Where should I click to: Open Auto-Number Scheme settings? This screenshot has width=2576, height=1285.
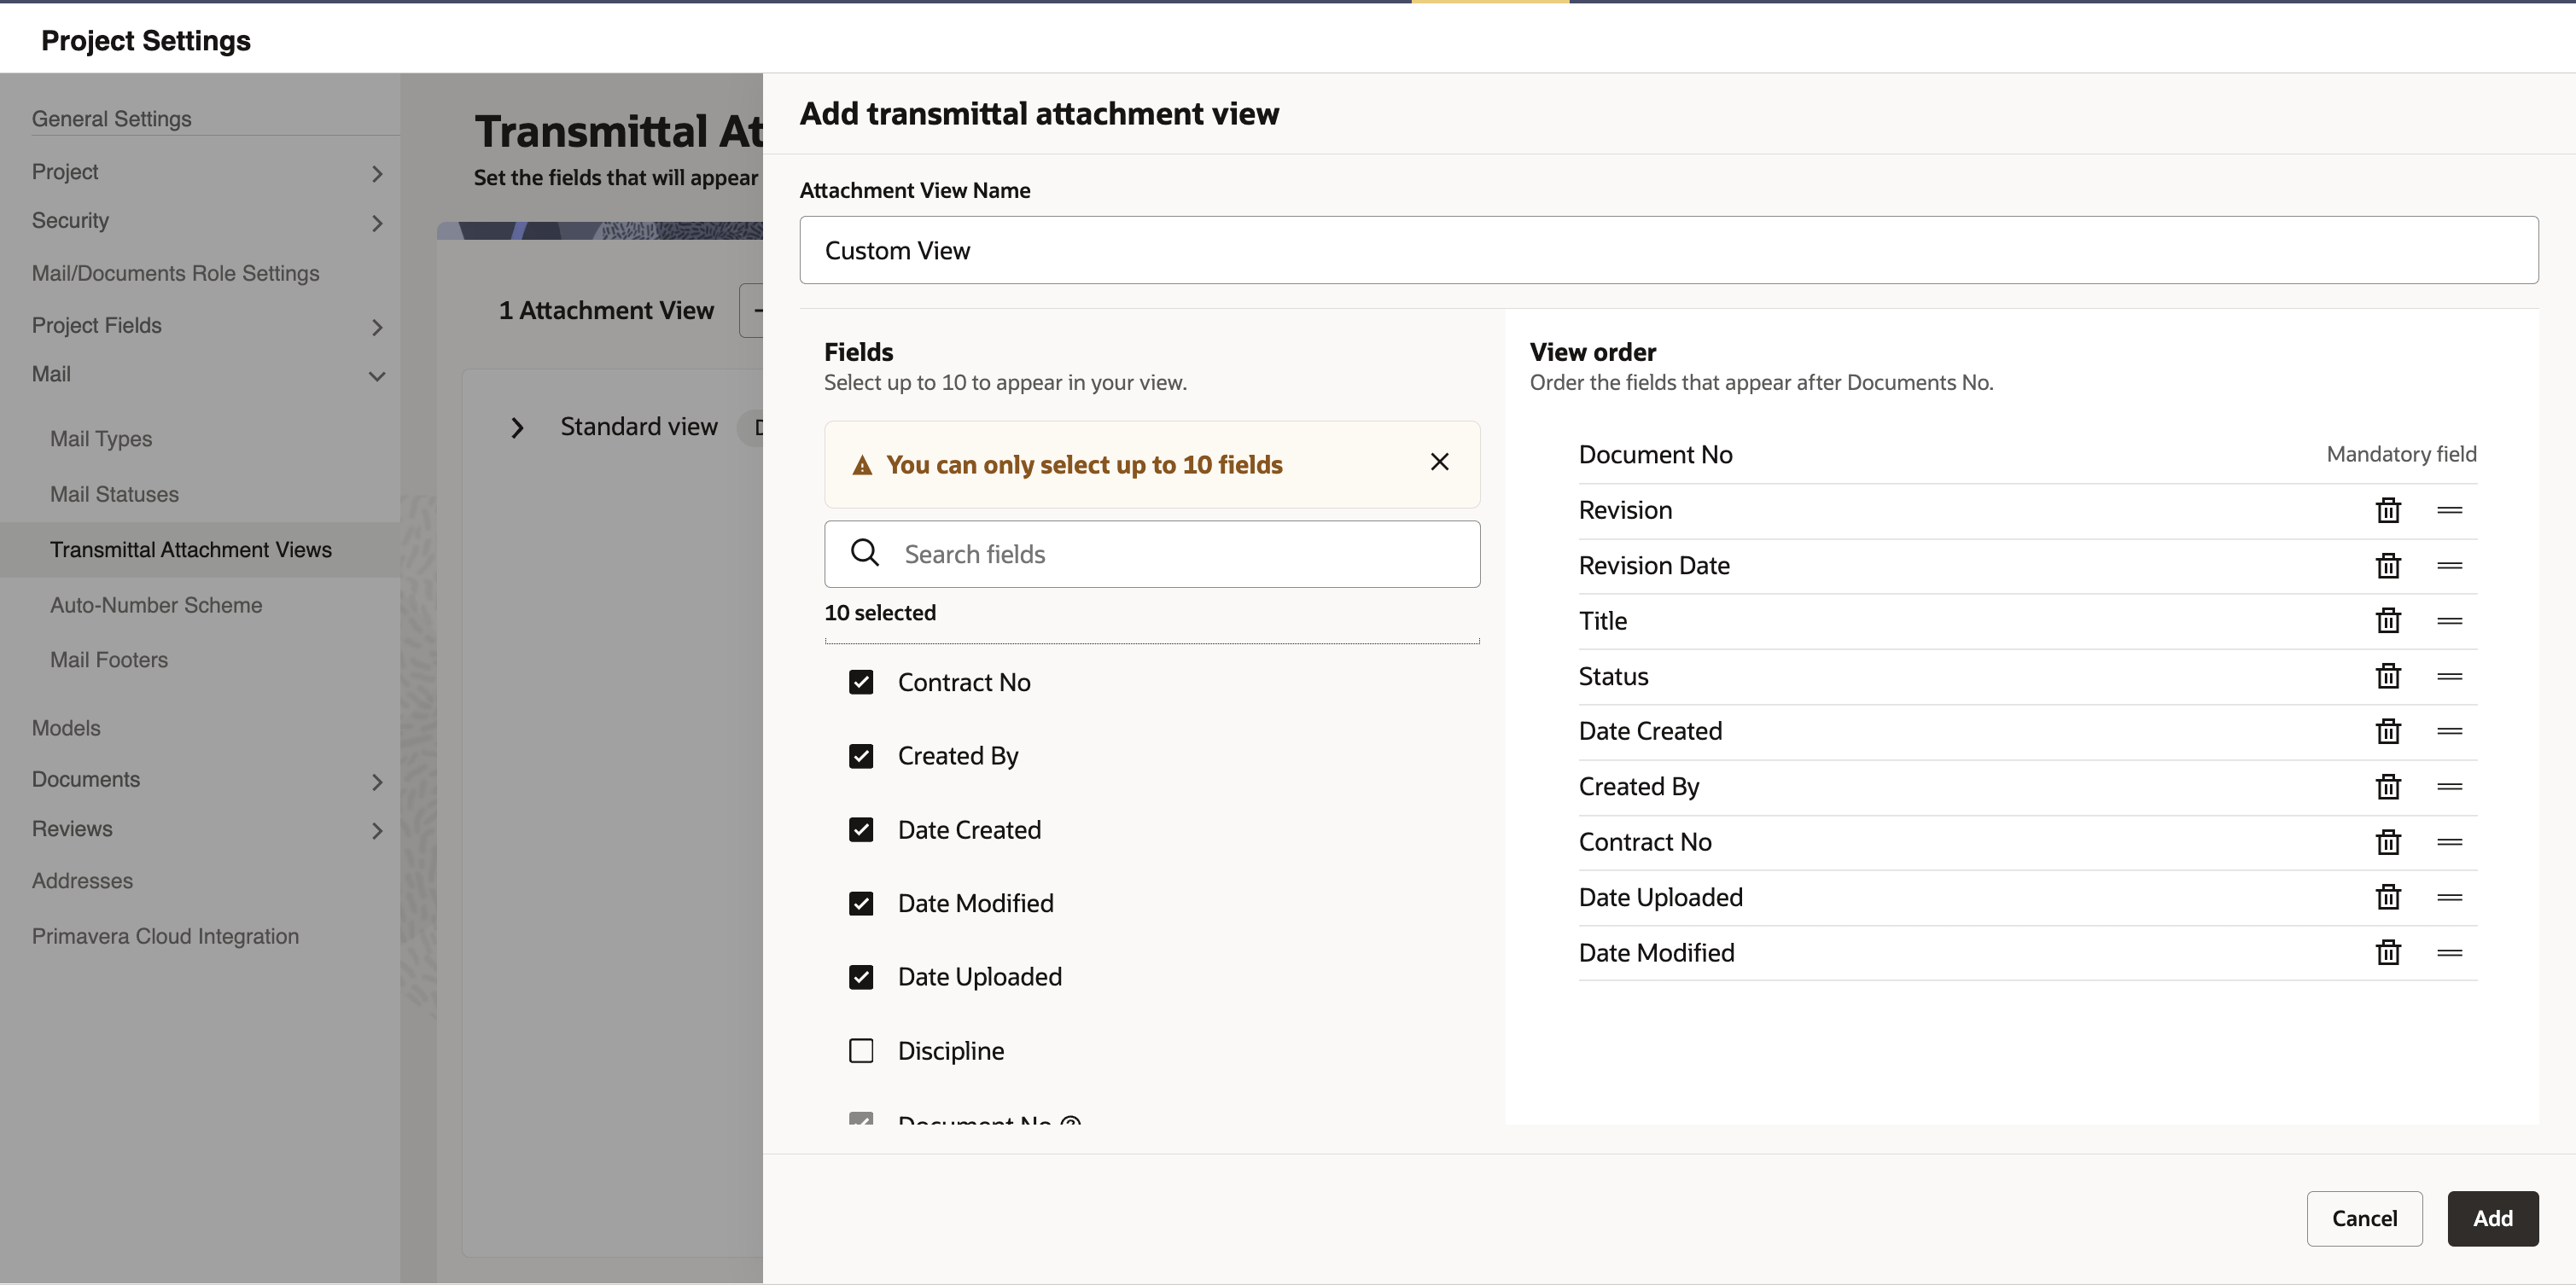(x=156, y=605)
